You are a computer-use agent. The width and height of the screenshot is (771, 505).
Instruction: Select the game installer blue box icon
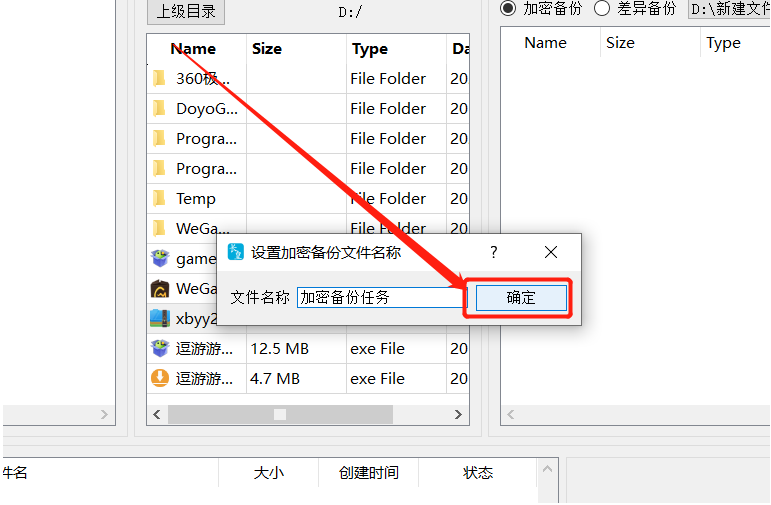(x=160, y=258)
